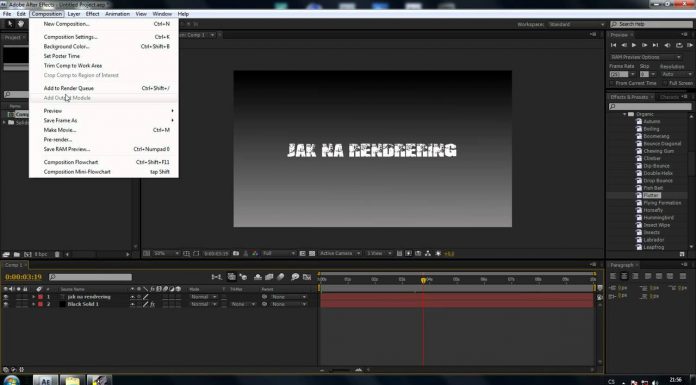This screenshot has width=696, height=385.
Task: Click the interpret footage icon in Project panel
Action: [x=6, y=254]
